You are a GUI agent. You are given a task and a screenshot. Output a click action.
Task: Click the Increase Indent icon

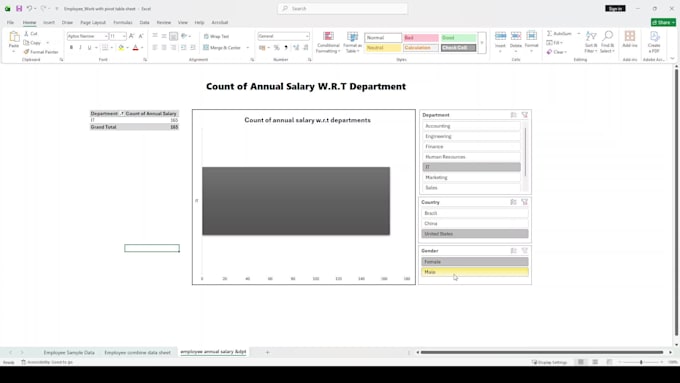pos(193,48)
